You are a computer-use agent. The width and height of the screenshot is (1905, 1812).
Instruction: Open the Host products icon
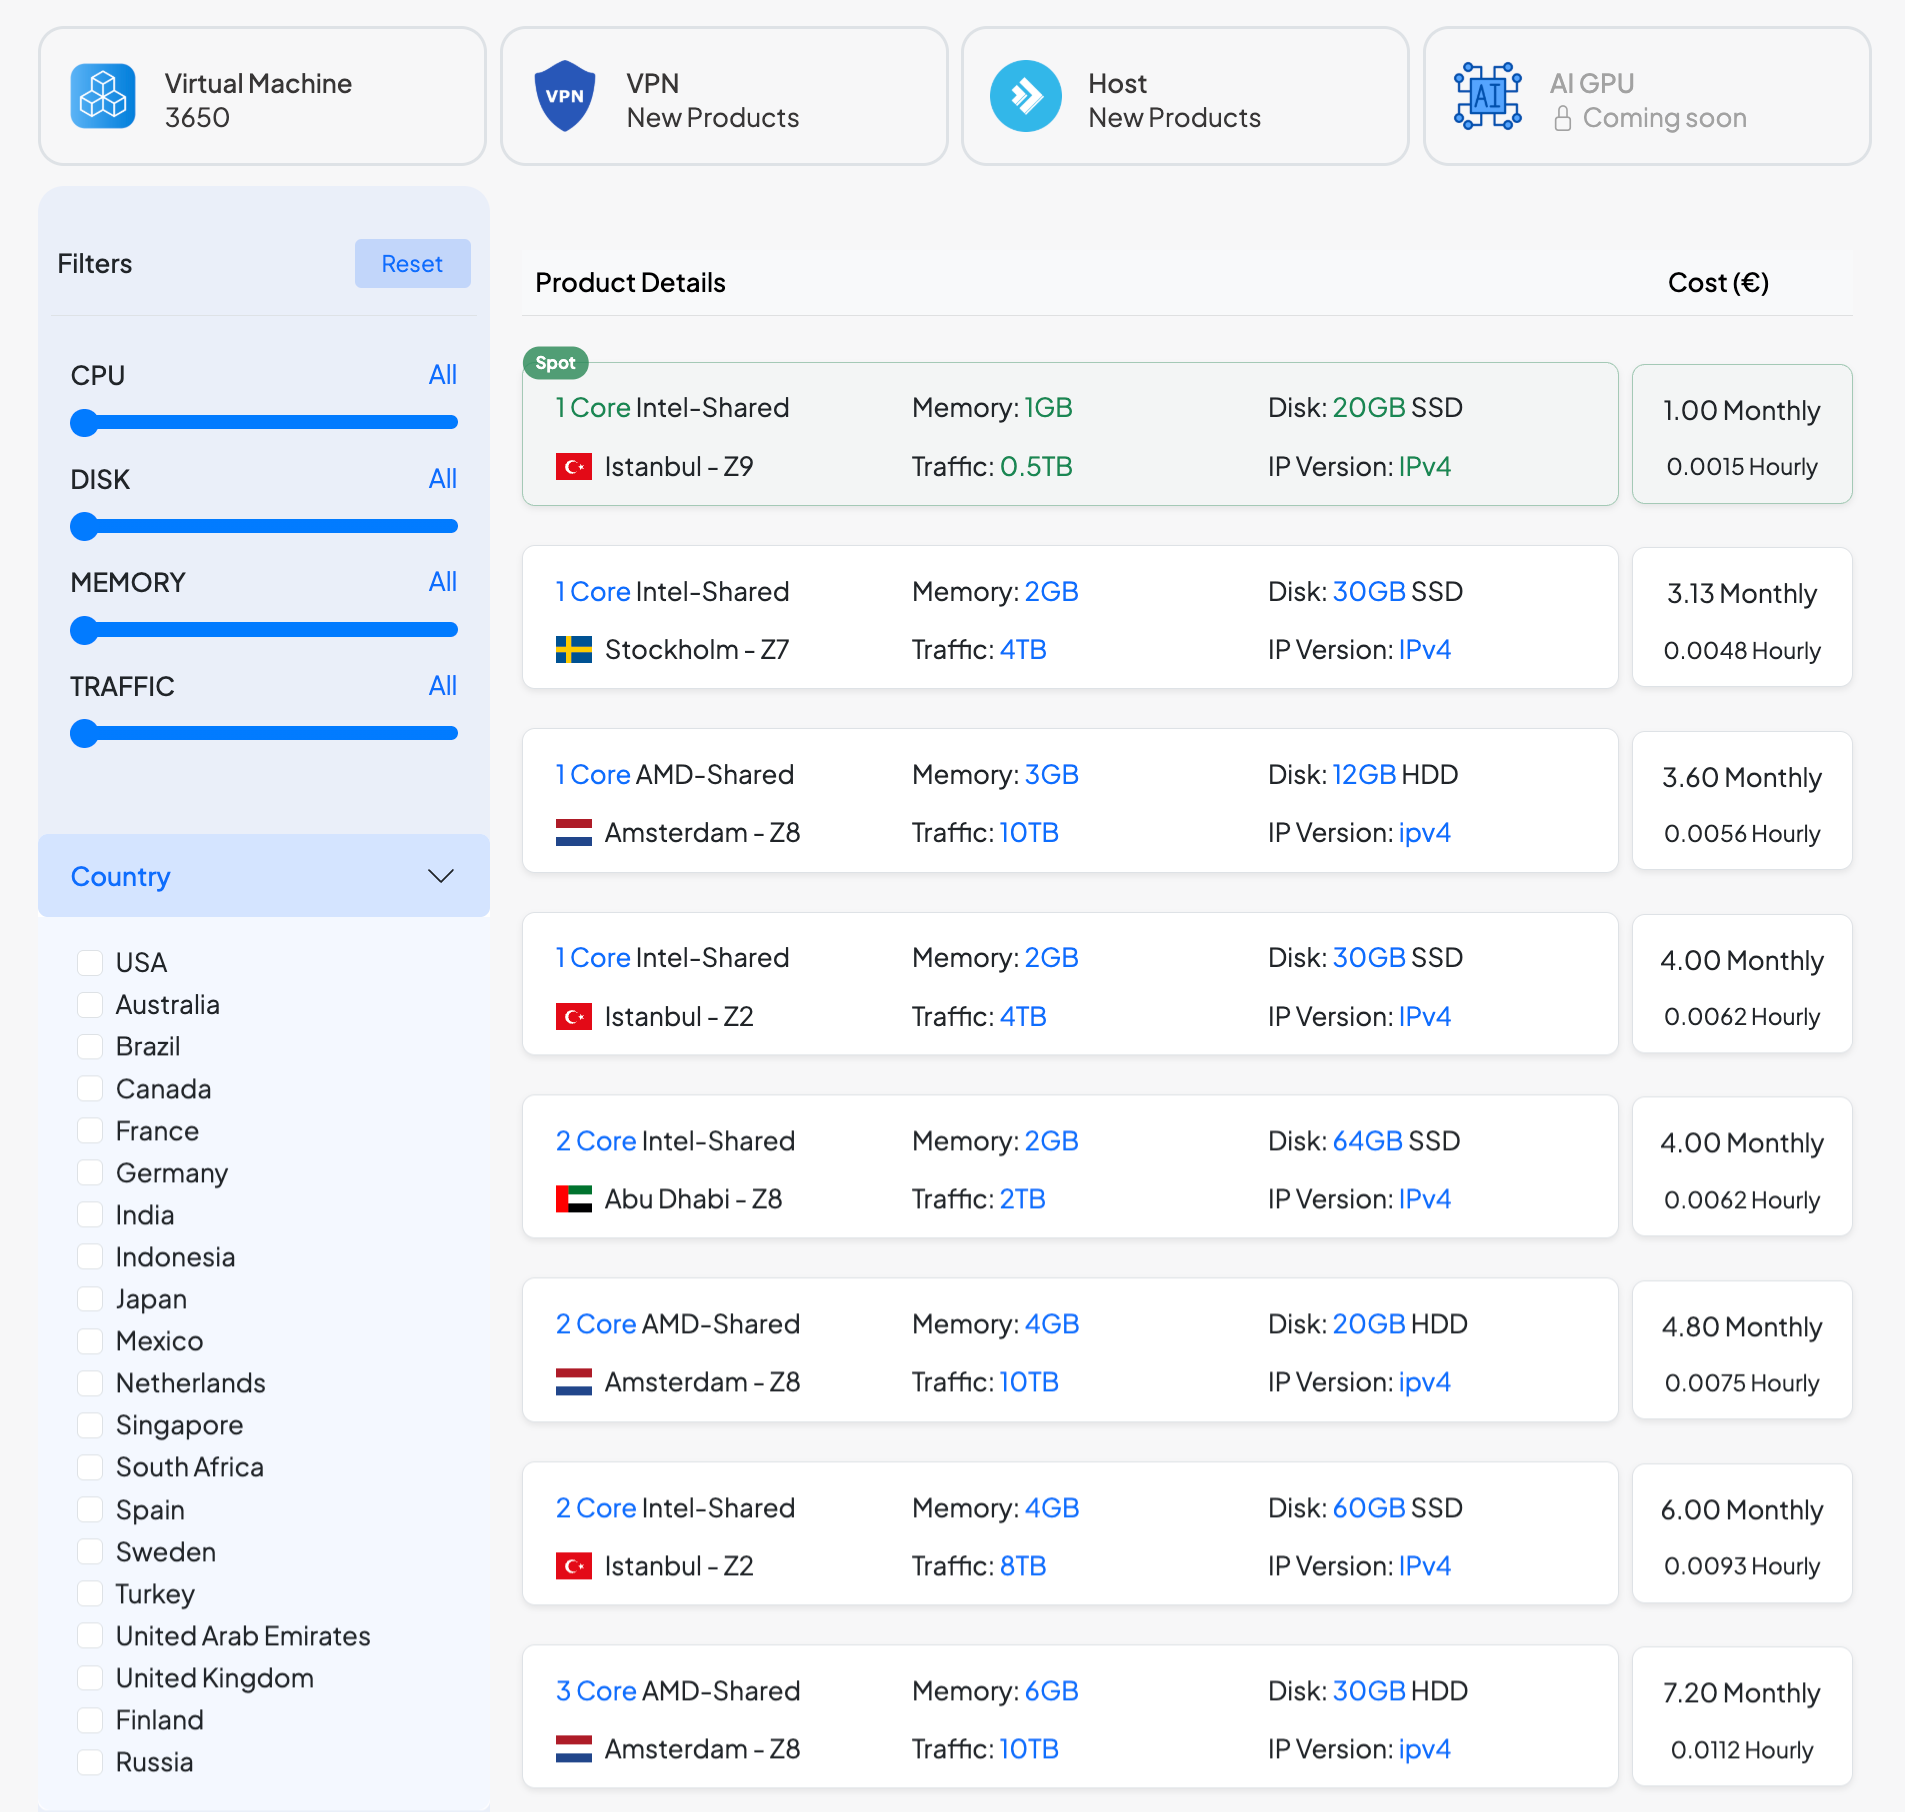coord(1026,95)
